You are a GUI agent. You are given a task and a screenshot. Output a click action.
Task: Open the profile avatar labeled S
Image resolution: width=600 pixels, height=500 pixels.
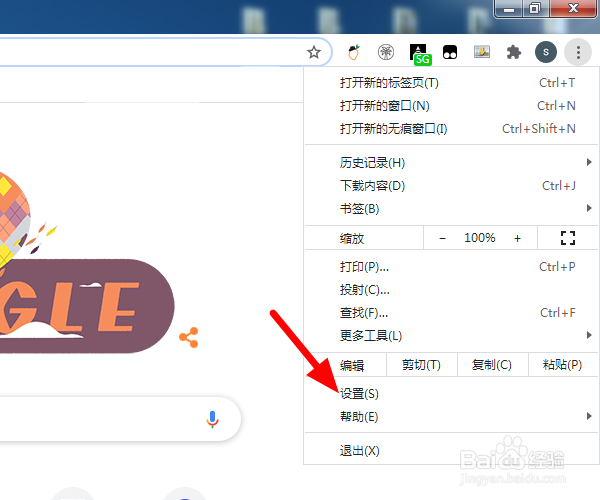pos(546,52)
